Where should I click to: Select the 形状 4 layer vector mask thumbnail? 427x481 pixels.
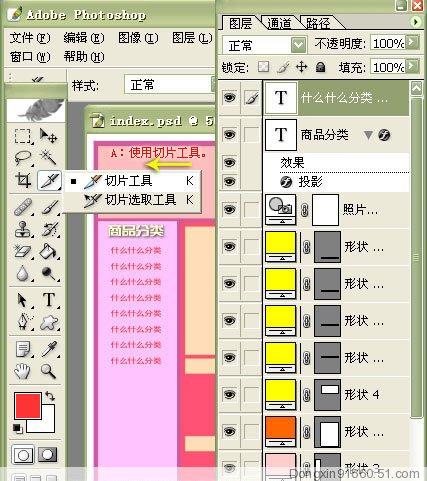pos(328,394)
